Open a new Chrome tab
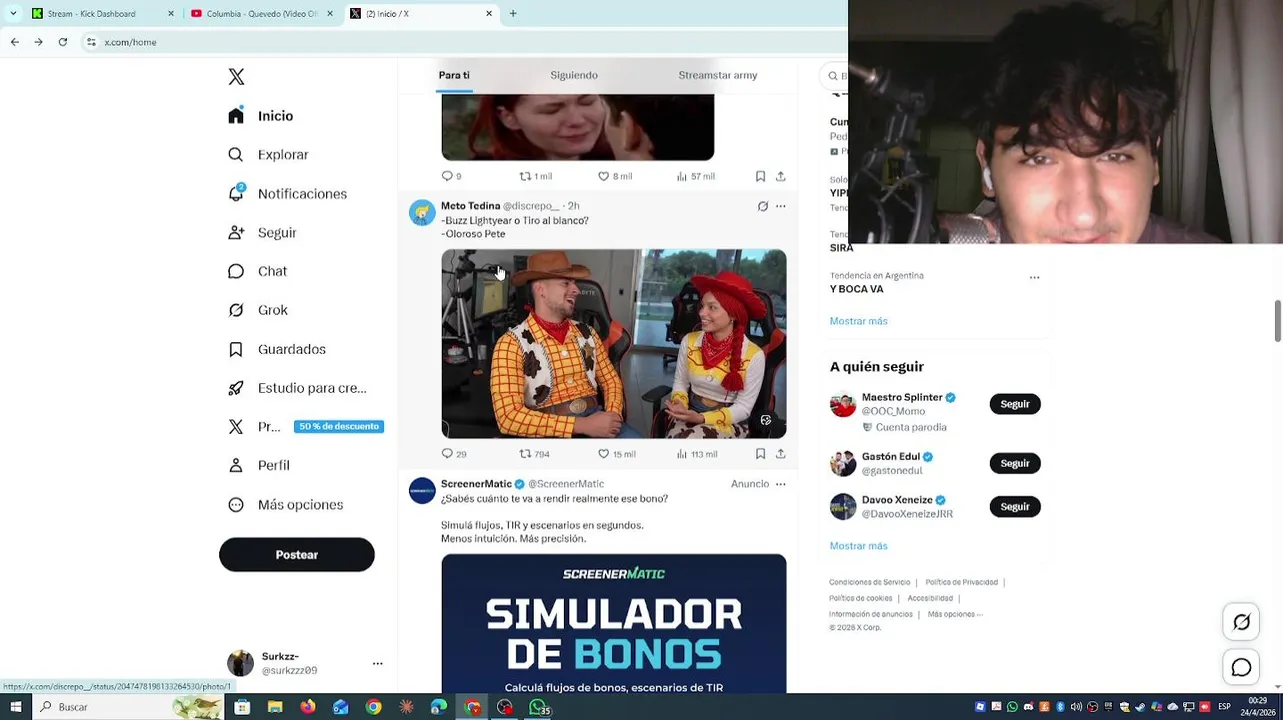 pos(513,14)
